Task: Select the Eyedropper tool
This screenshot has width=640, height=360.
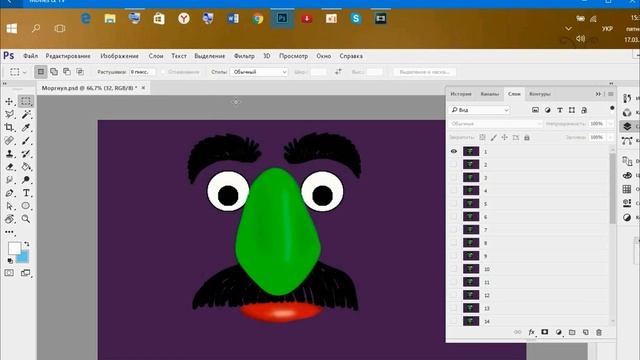Action: click(26, 127)
